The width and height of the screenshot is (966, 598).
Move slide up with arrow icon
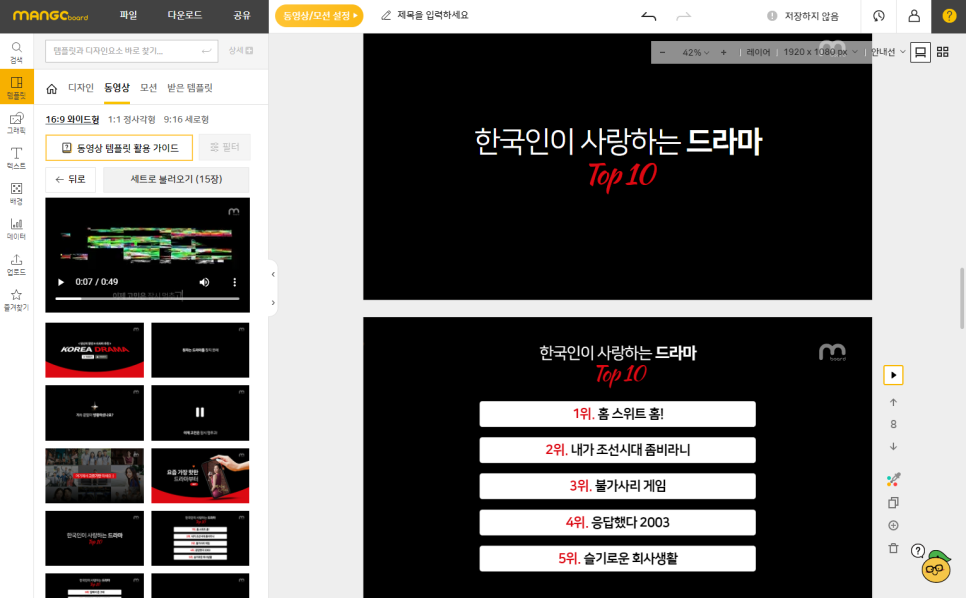[893, 402]
